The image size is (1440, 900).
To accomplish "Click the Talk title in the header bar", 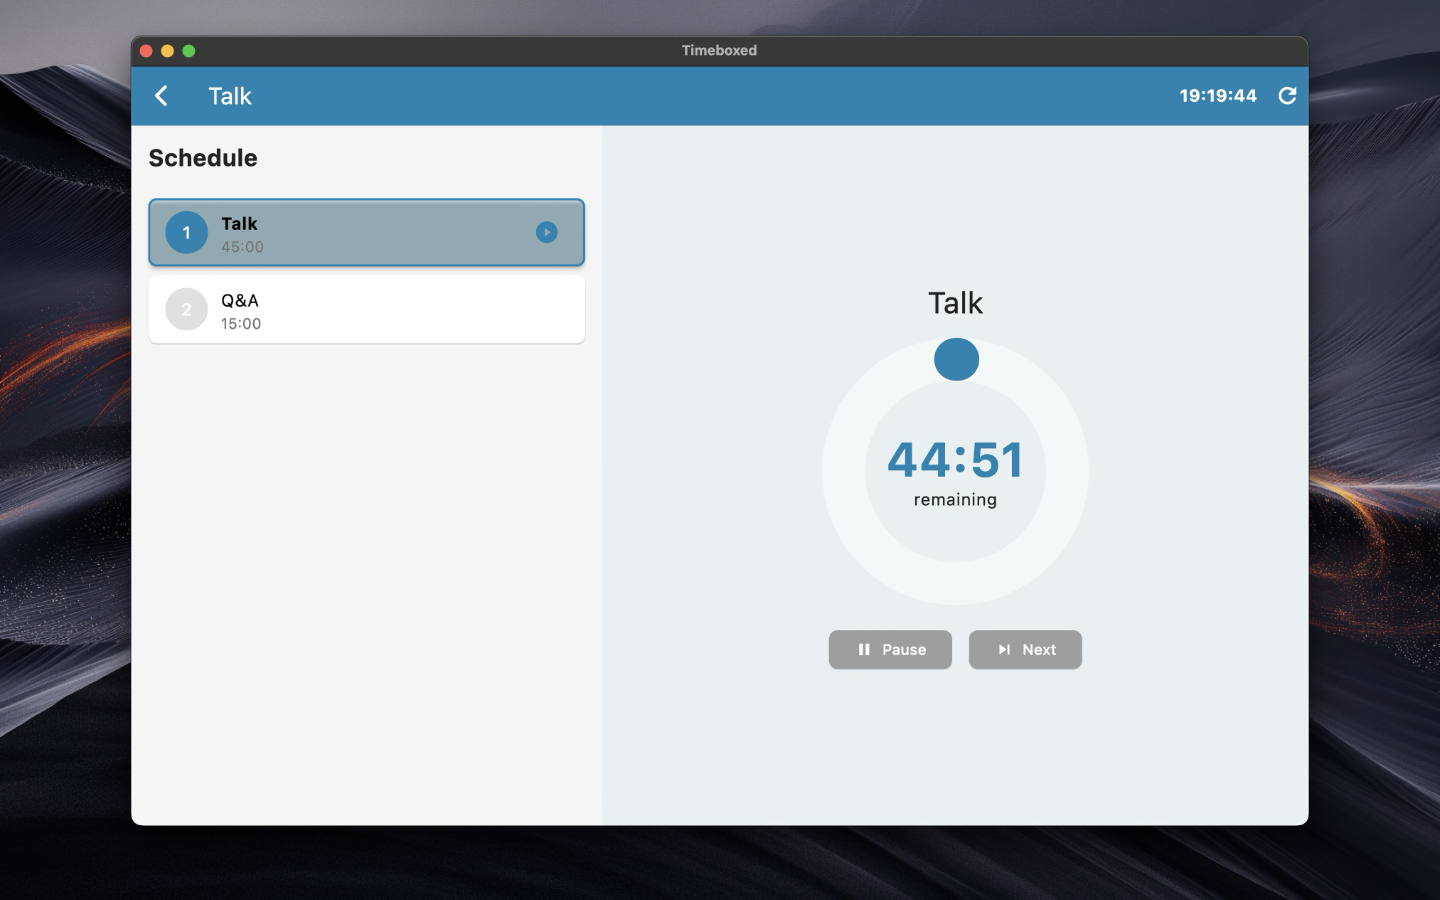I will click(230, 96).
